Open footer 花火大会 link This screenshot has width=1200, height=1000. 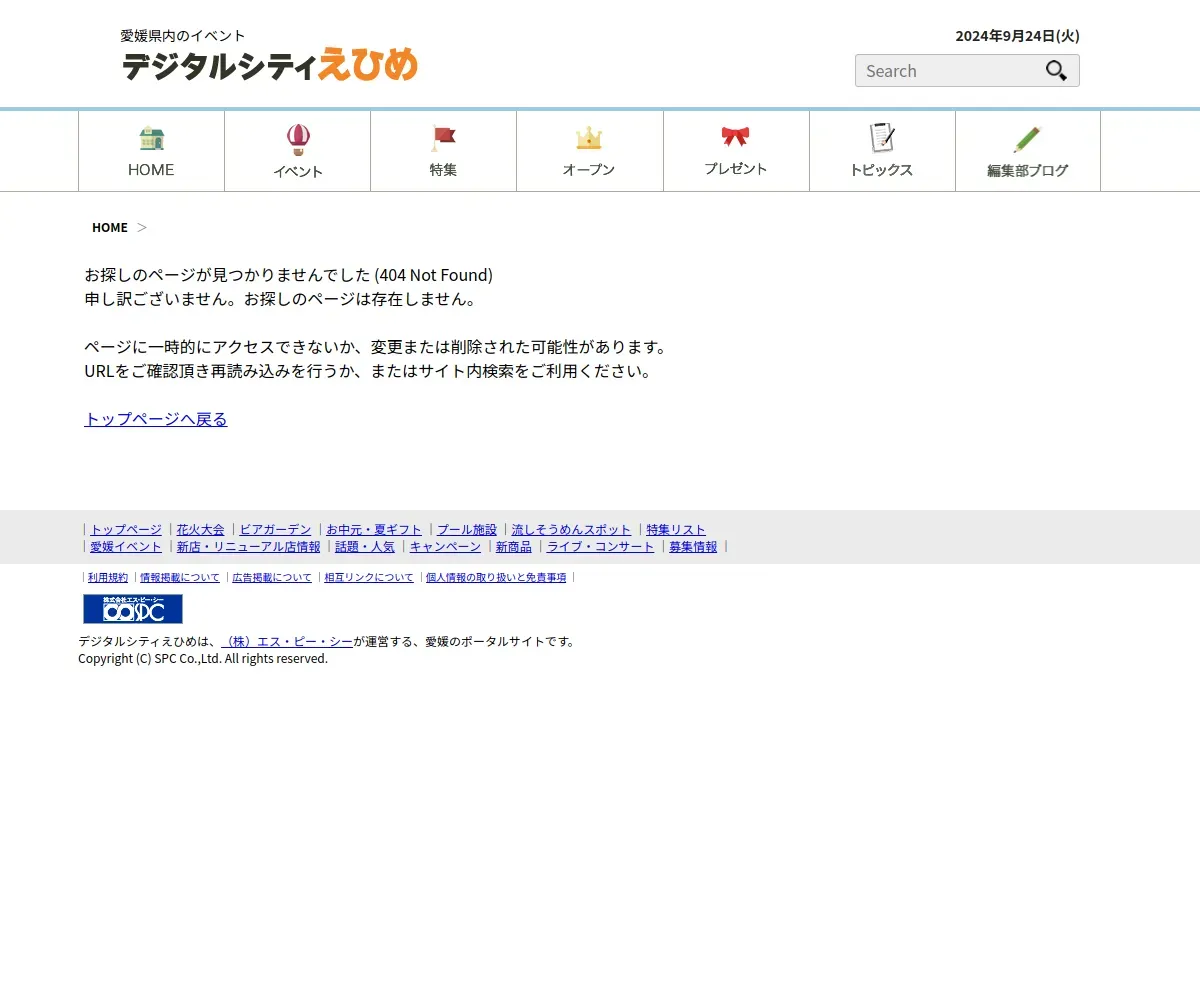201,530
